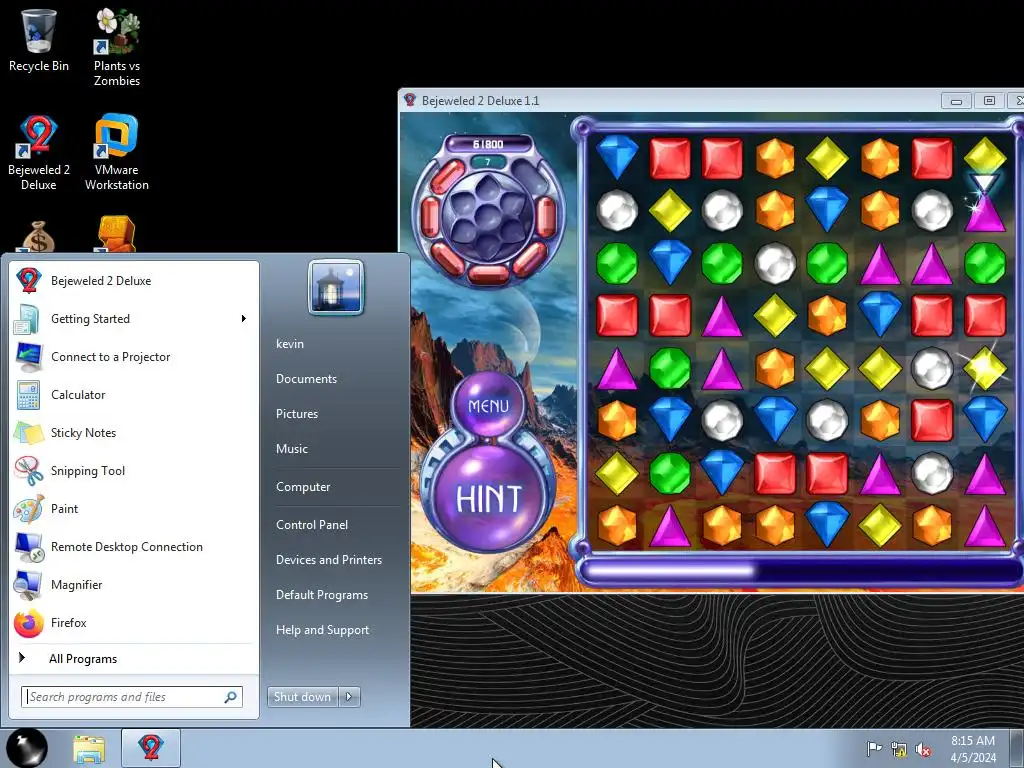Click the Getting Started icon
Image resolution: width=1024 pixels, height=768 pixels.
click(28, 319)
